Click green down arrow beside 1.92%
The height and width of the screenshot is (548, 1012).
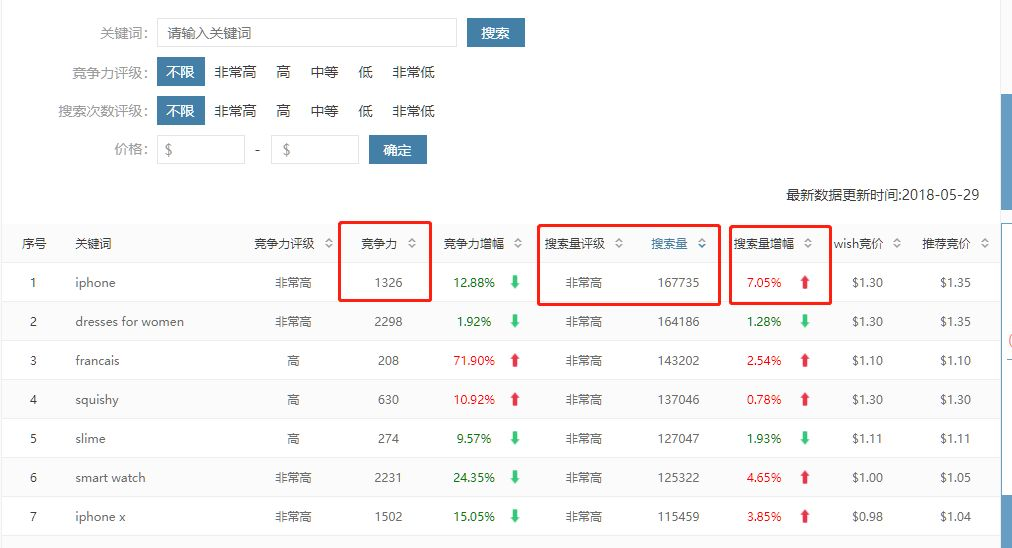click(515, 321)
